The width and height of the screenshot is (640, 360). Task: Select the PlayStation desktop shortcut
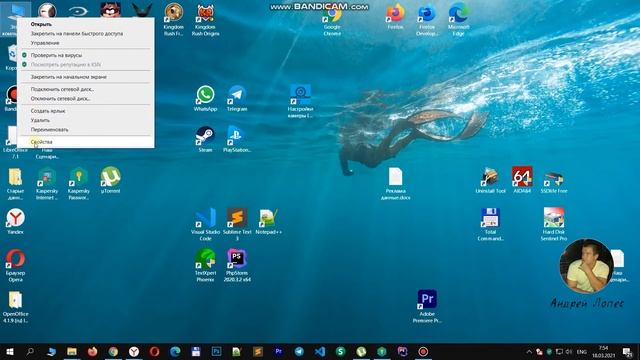(237, 139)
